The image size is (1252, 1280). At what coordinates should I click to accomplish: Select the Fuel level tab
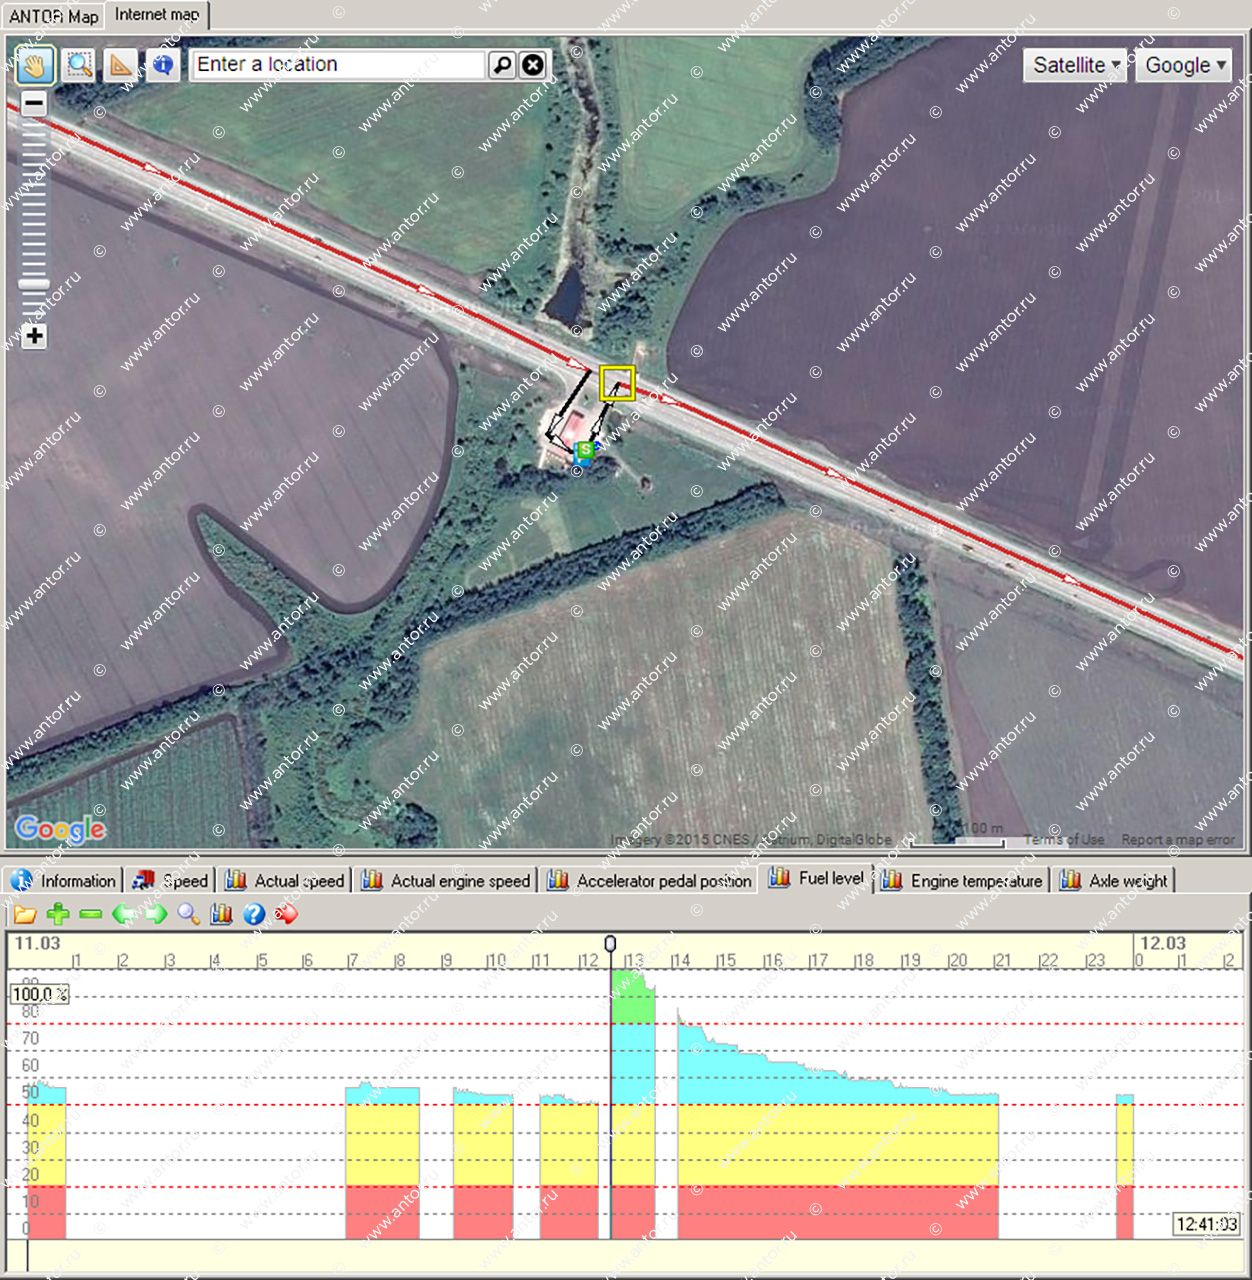[817, 878]
